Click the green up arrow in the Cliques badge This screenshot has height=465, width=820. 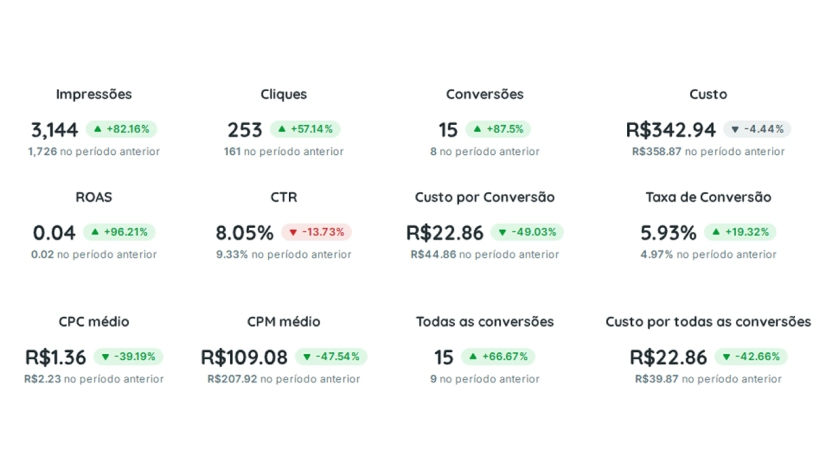[x=282, y=129]
